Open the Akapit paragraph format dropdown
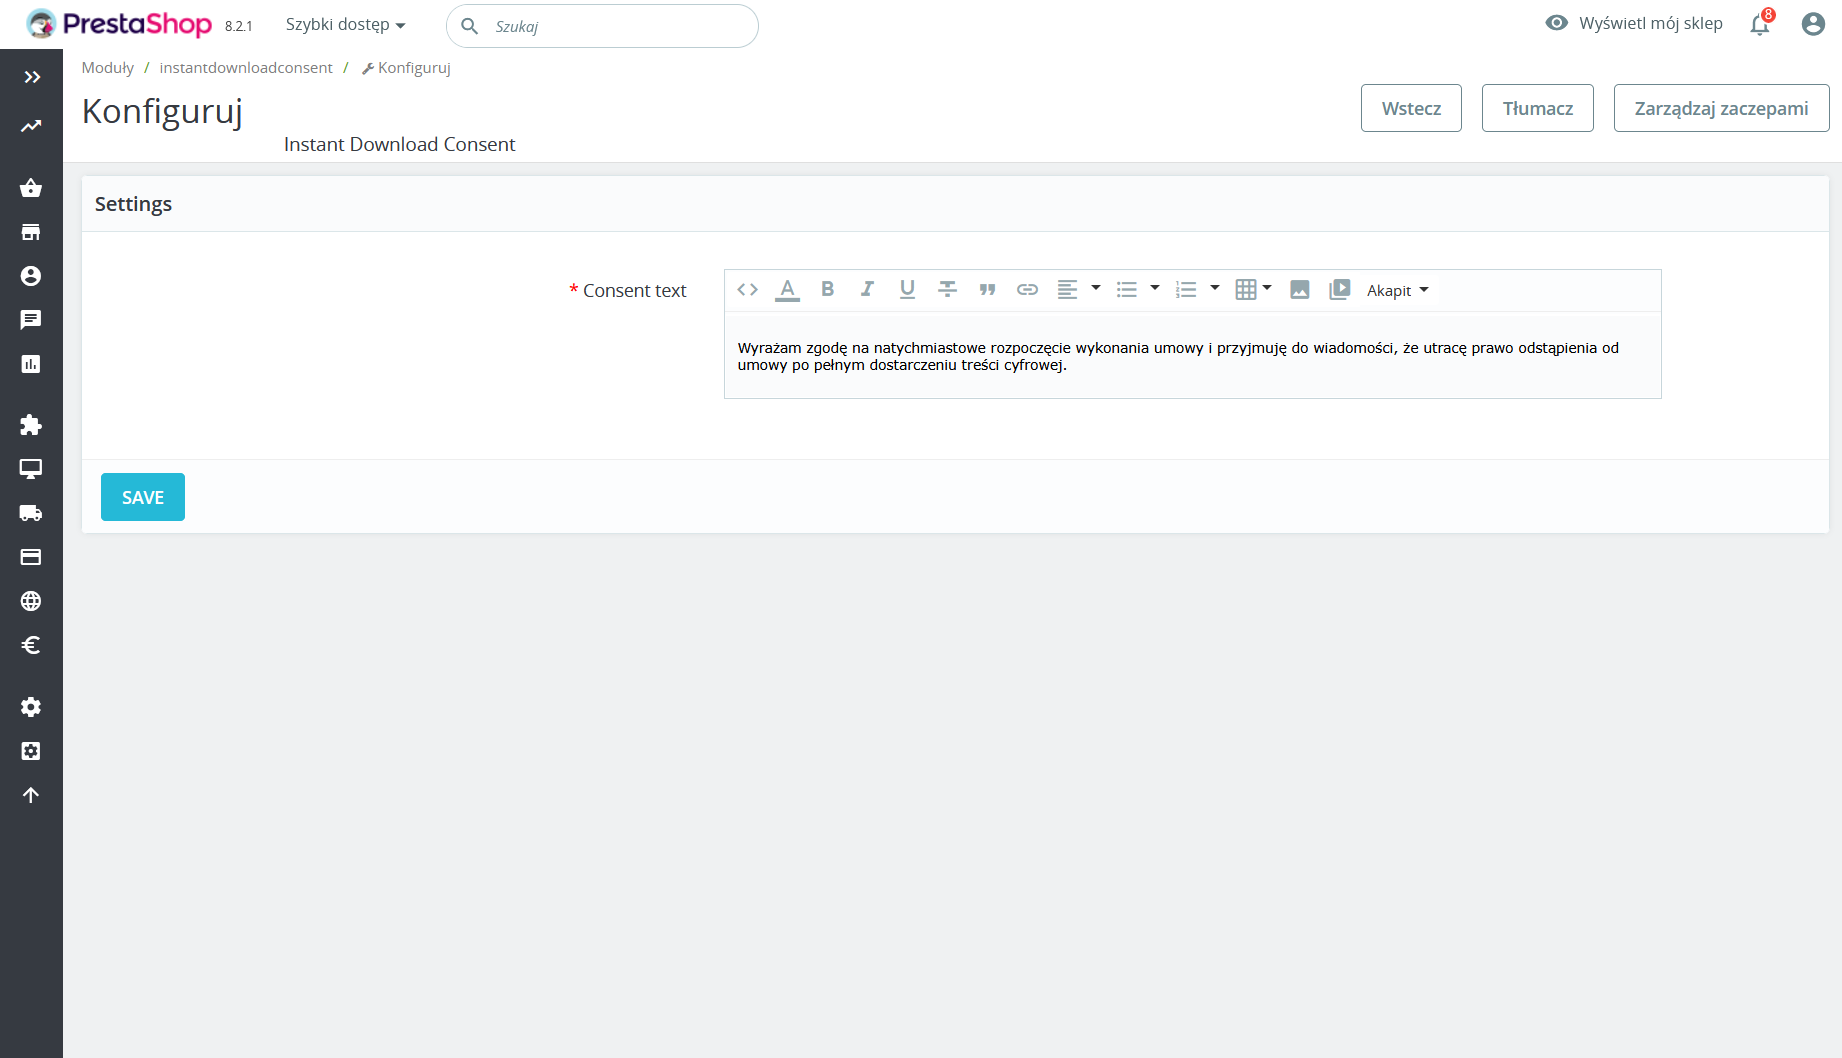Viewport: 1842px width, 1058px height. (1397, 291)
